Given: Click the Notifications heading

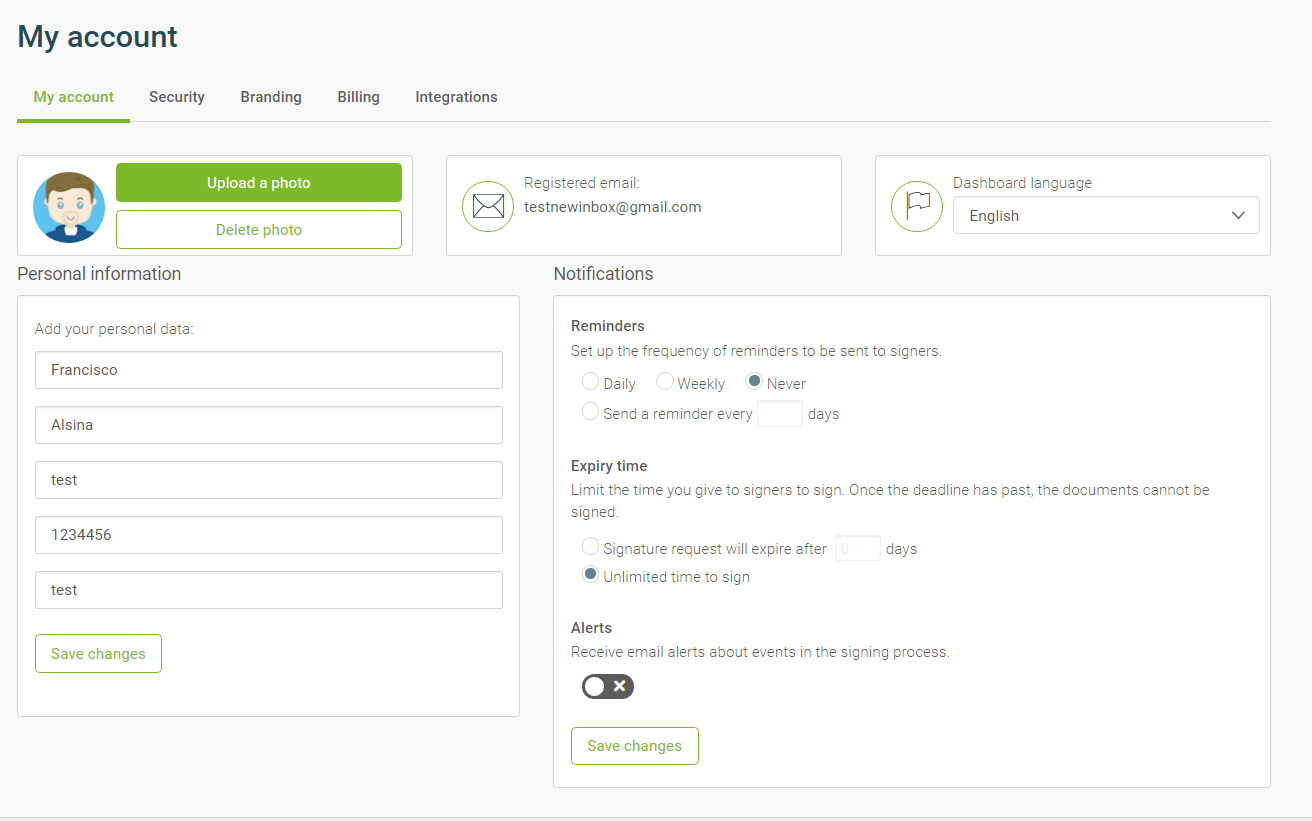Looking at the screenshot, I should (x=603, y=274).
